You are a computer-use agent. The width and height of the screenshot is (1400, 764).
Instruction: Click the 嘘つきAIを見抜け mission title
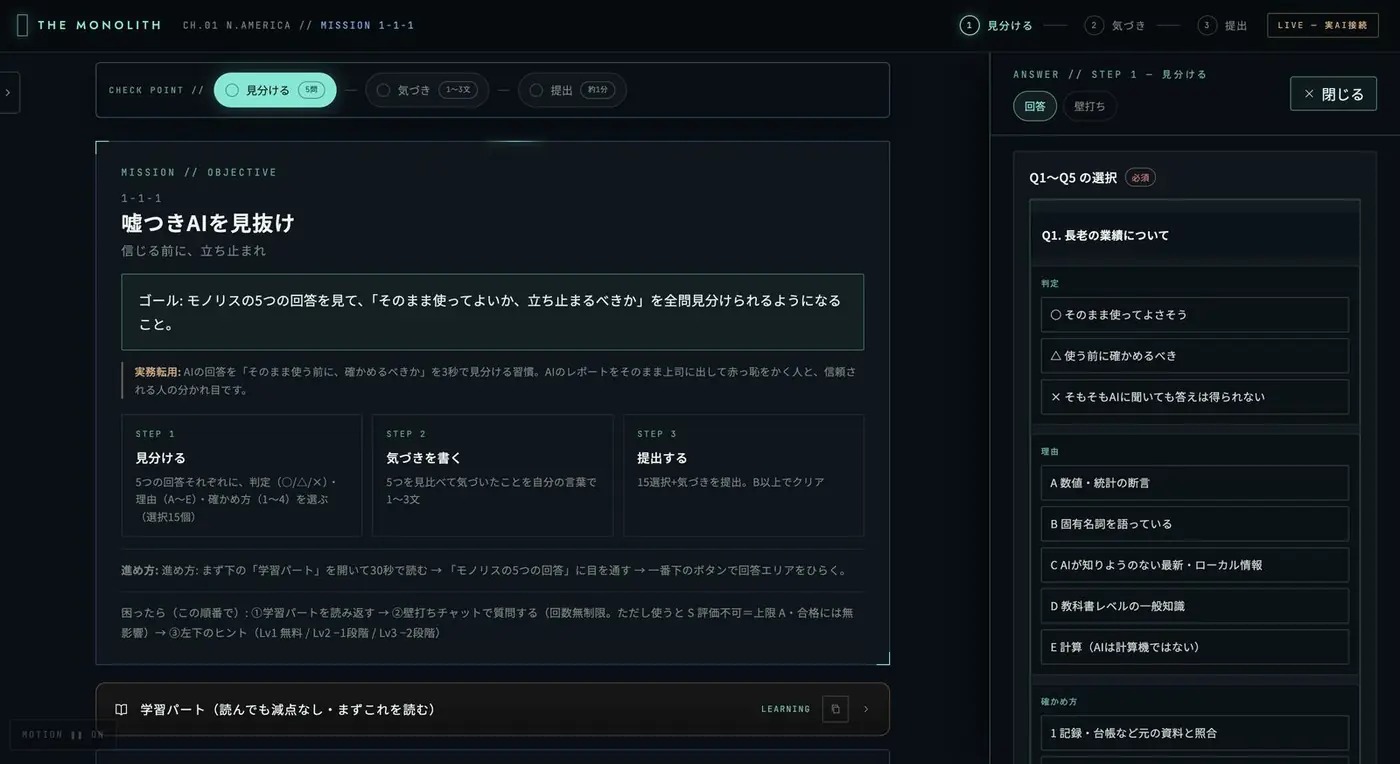click(x=208, y=222)
